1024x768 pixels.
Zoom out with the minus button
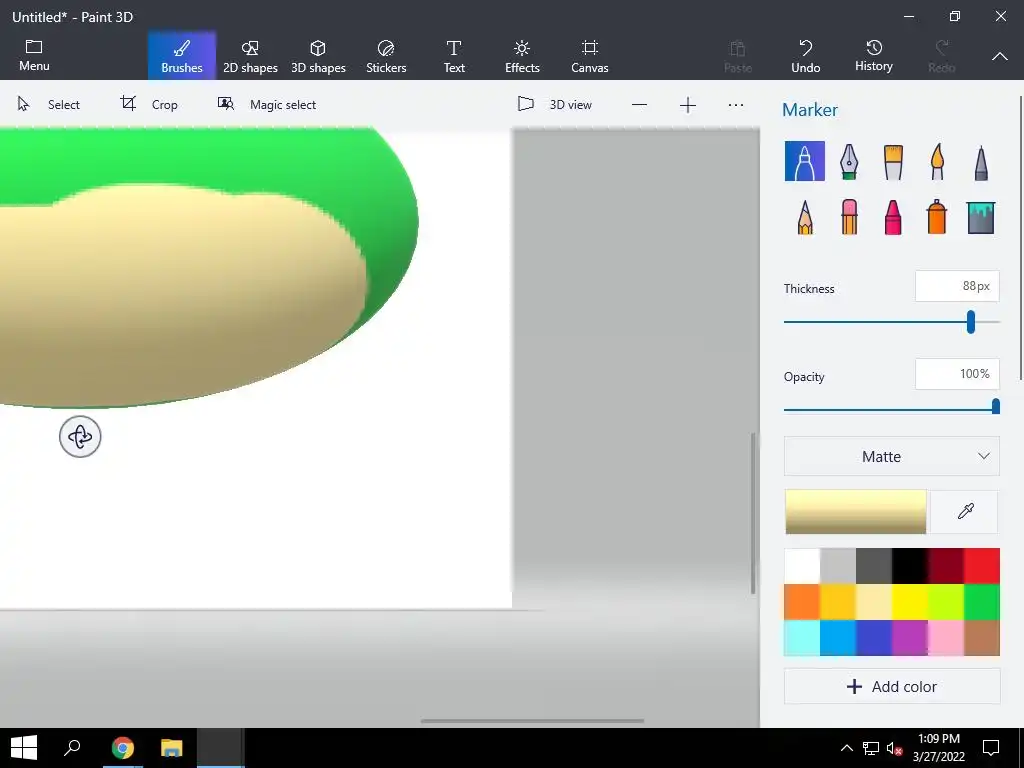point(639,104)
